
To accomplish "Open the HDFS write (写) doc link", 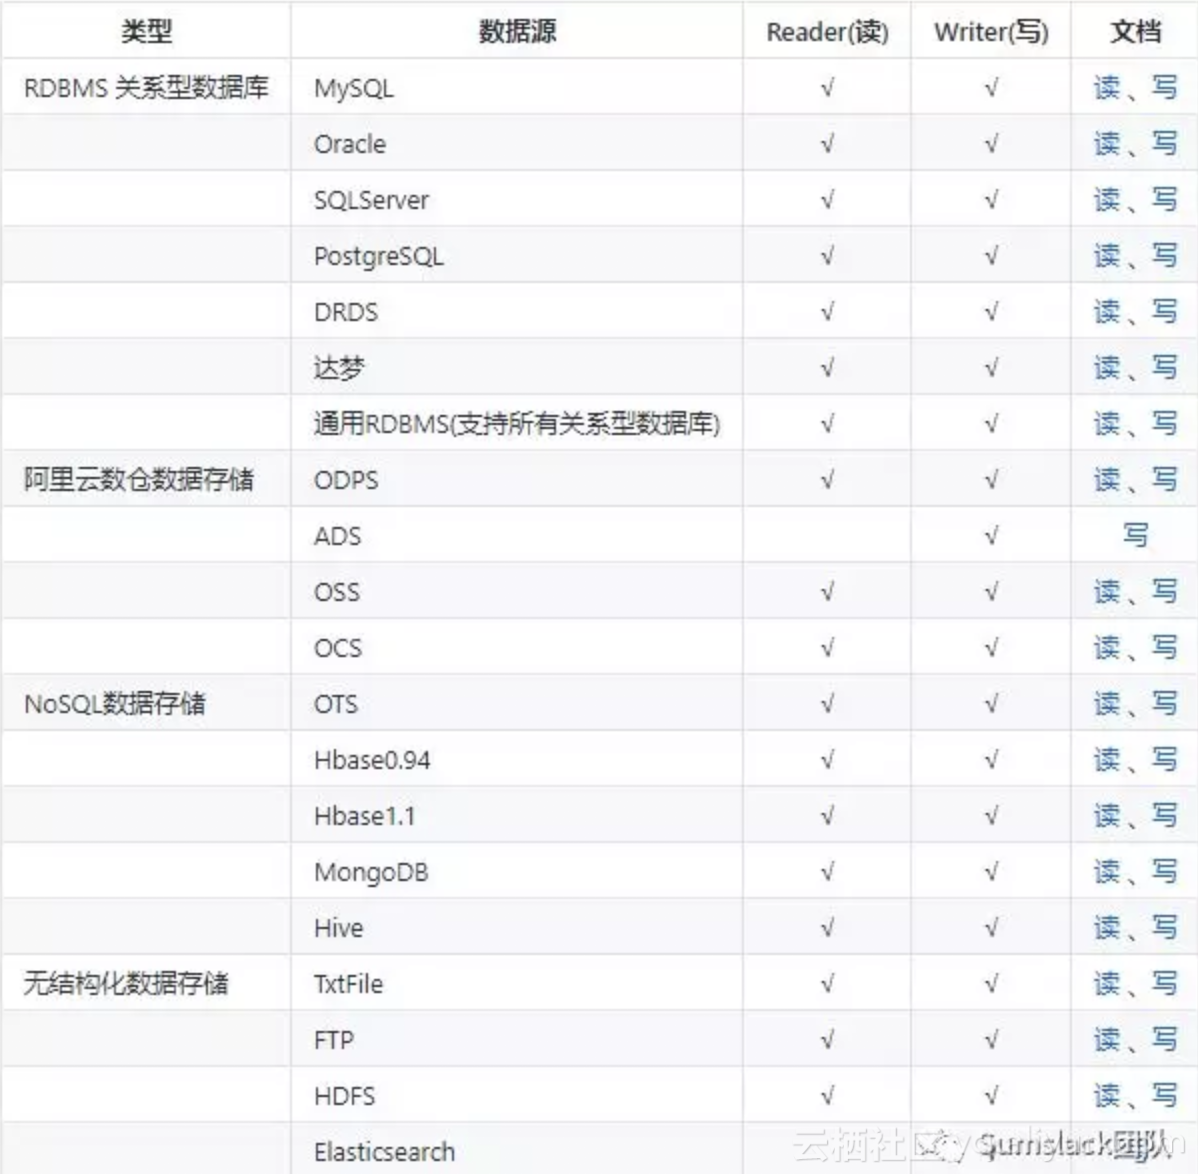I will click(x=1164, y=1096).
